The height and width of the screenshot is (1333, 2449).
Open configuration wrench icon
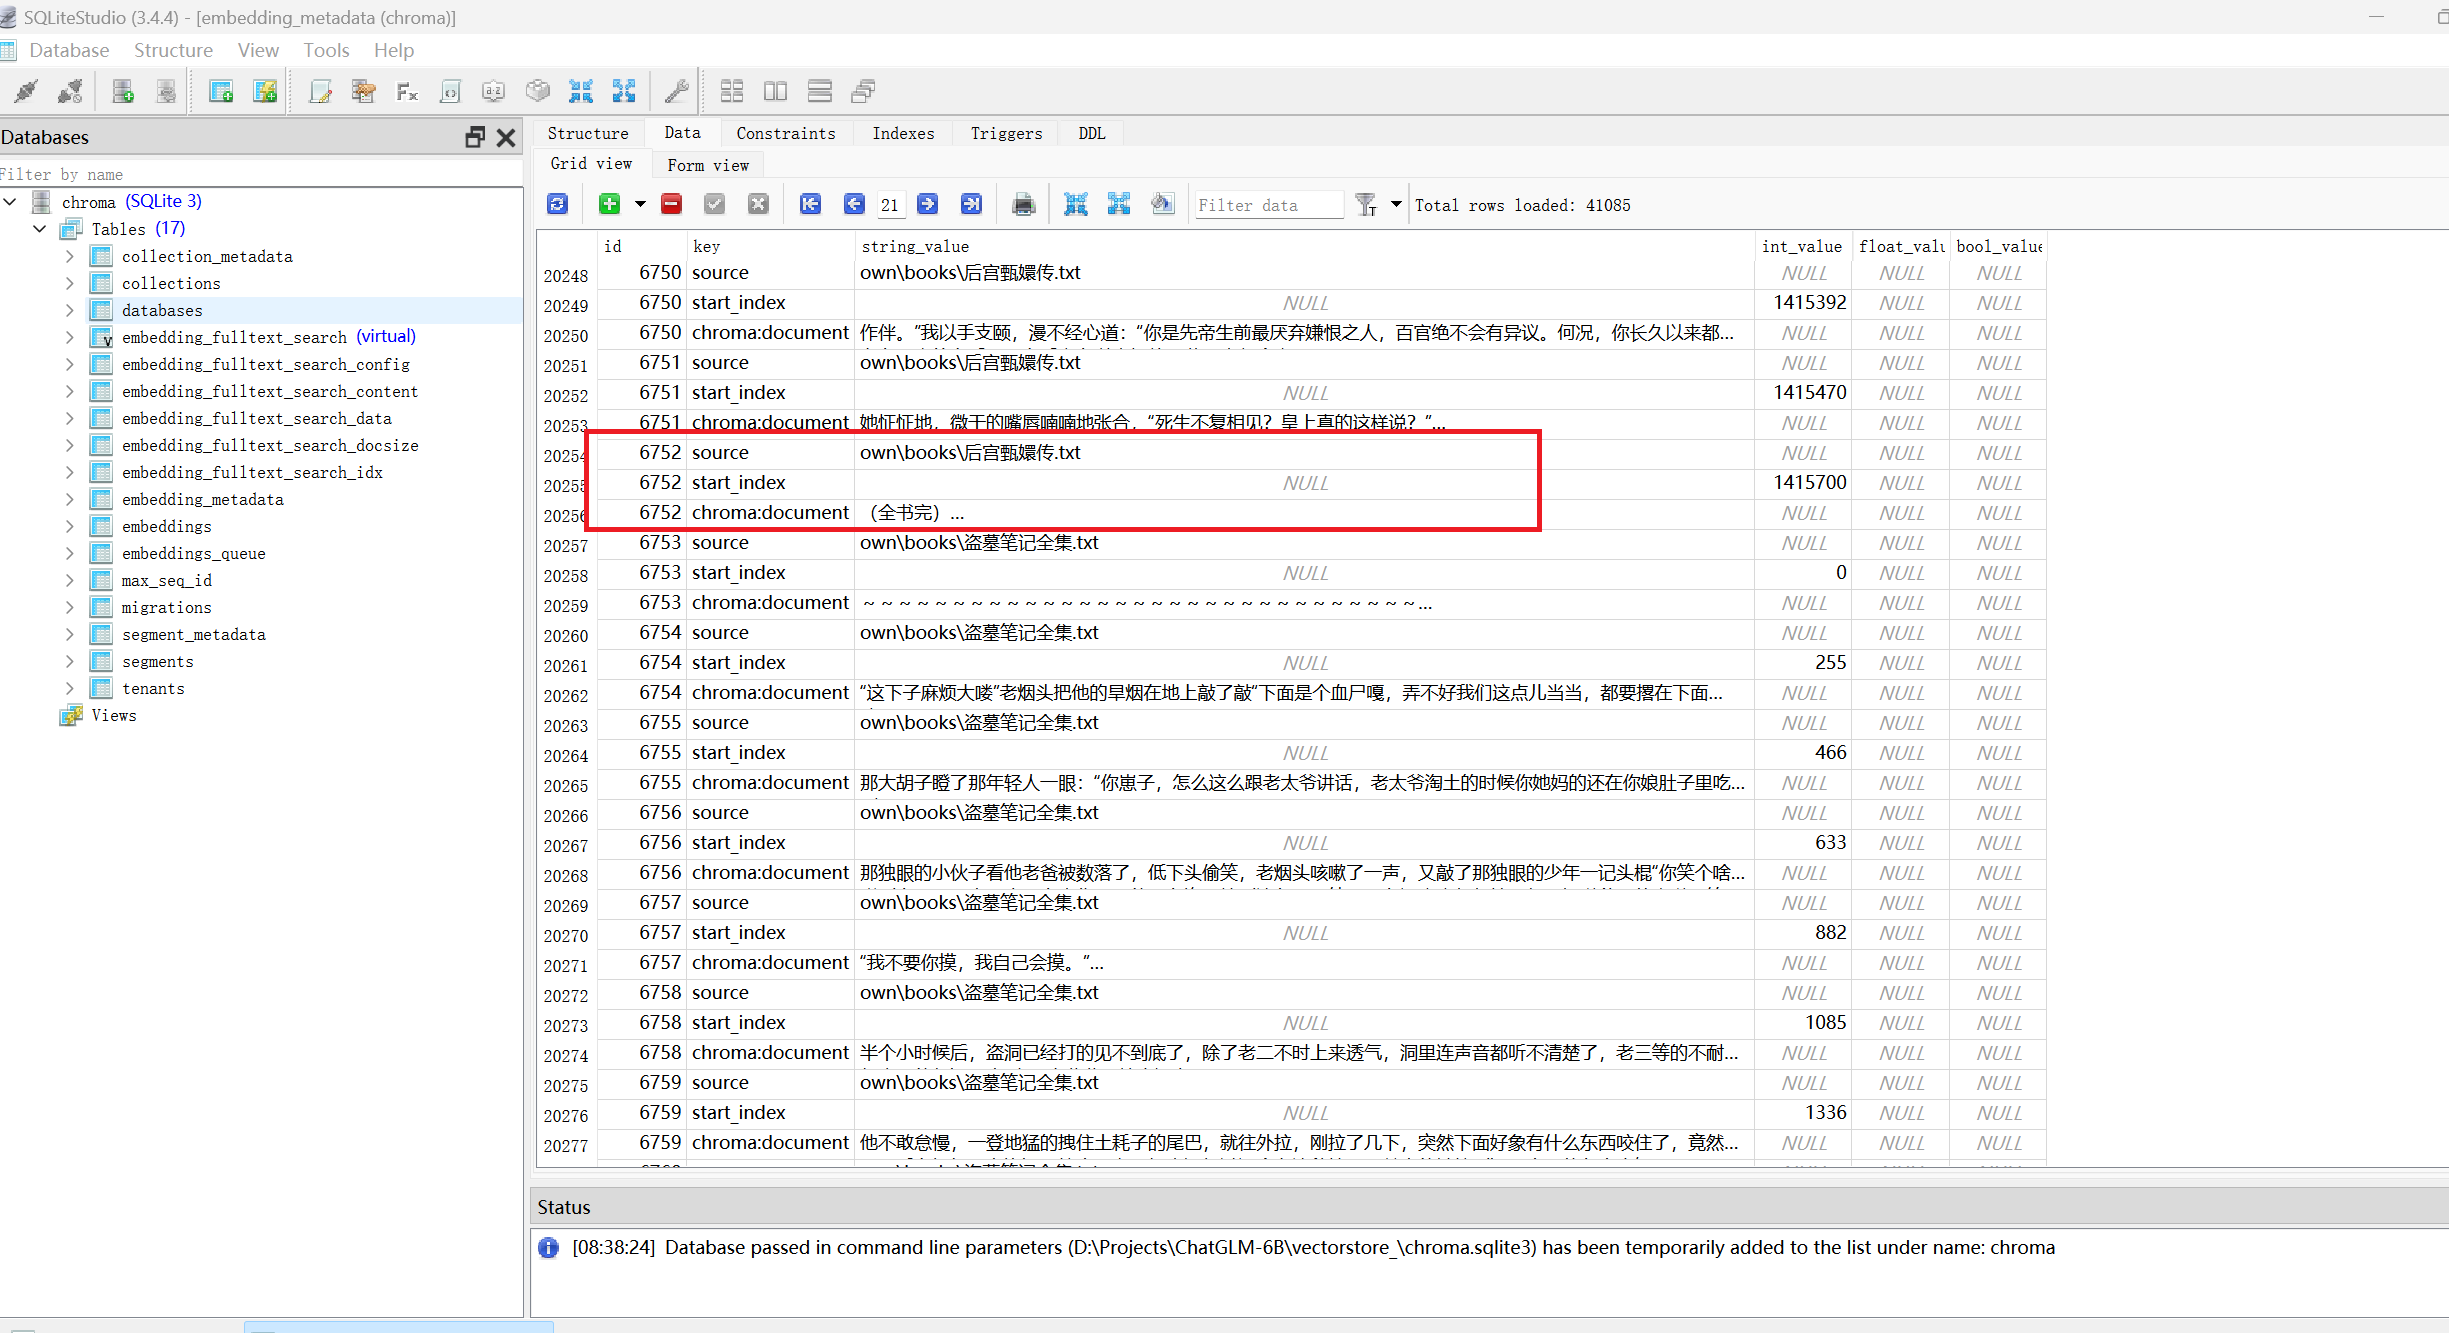point(676,92)
